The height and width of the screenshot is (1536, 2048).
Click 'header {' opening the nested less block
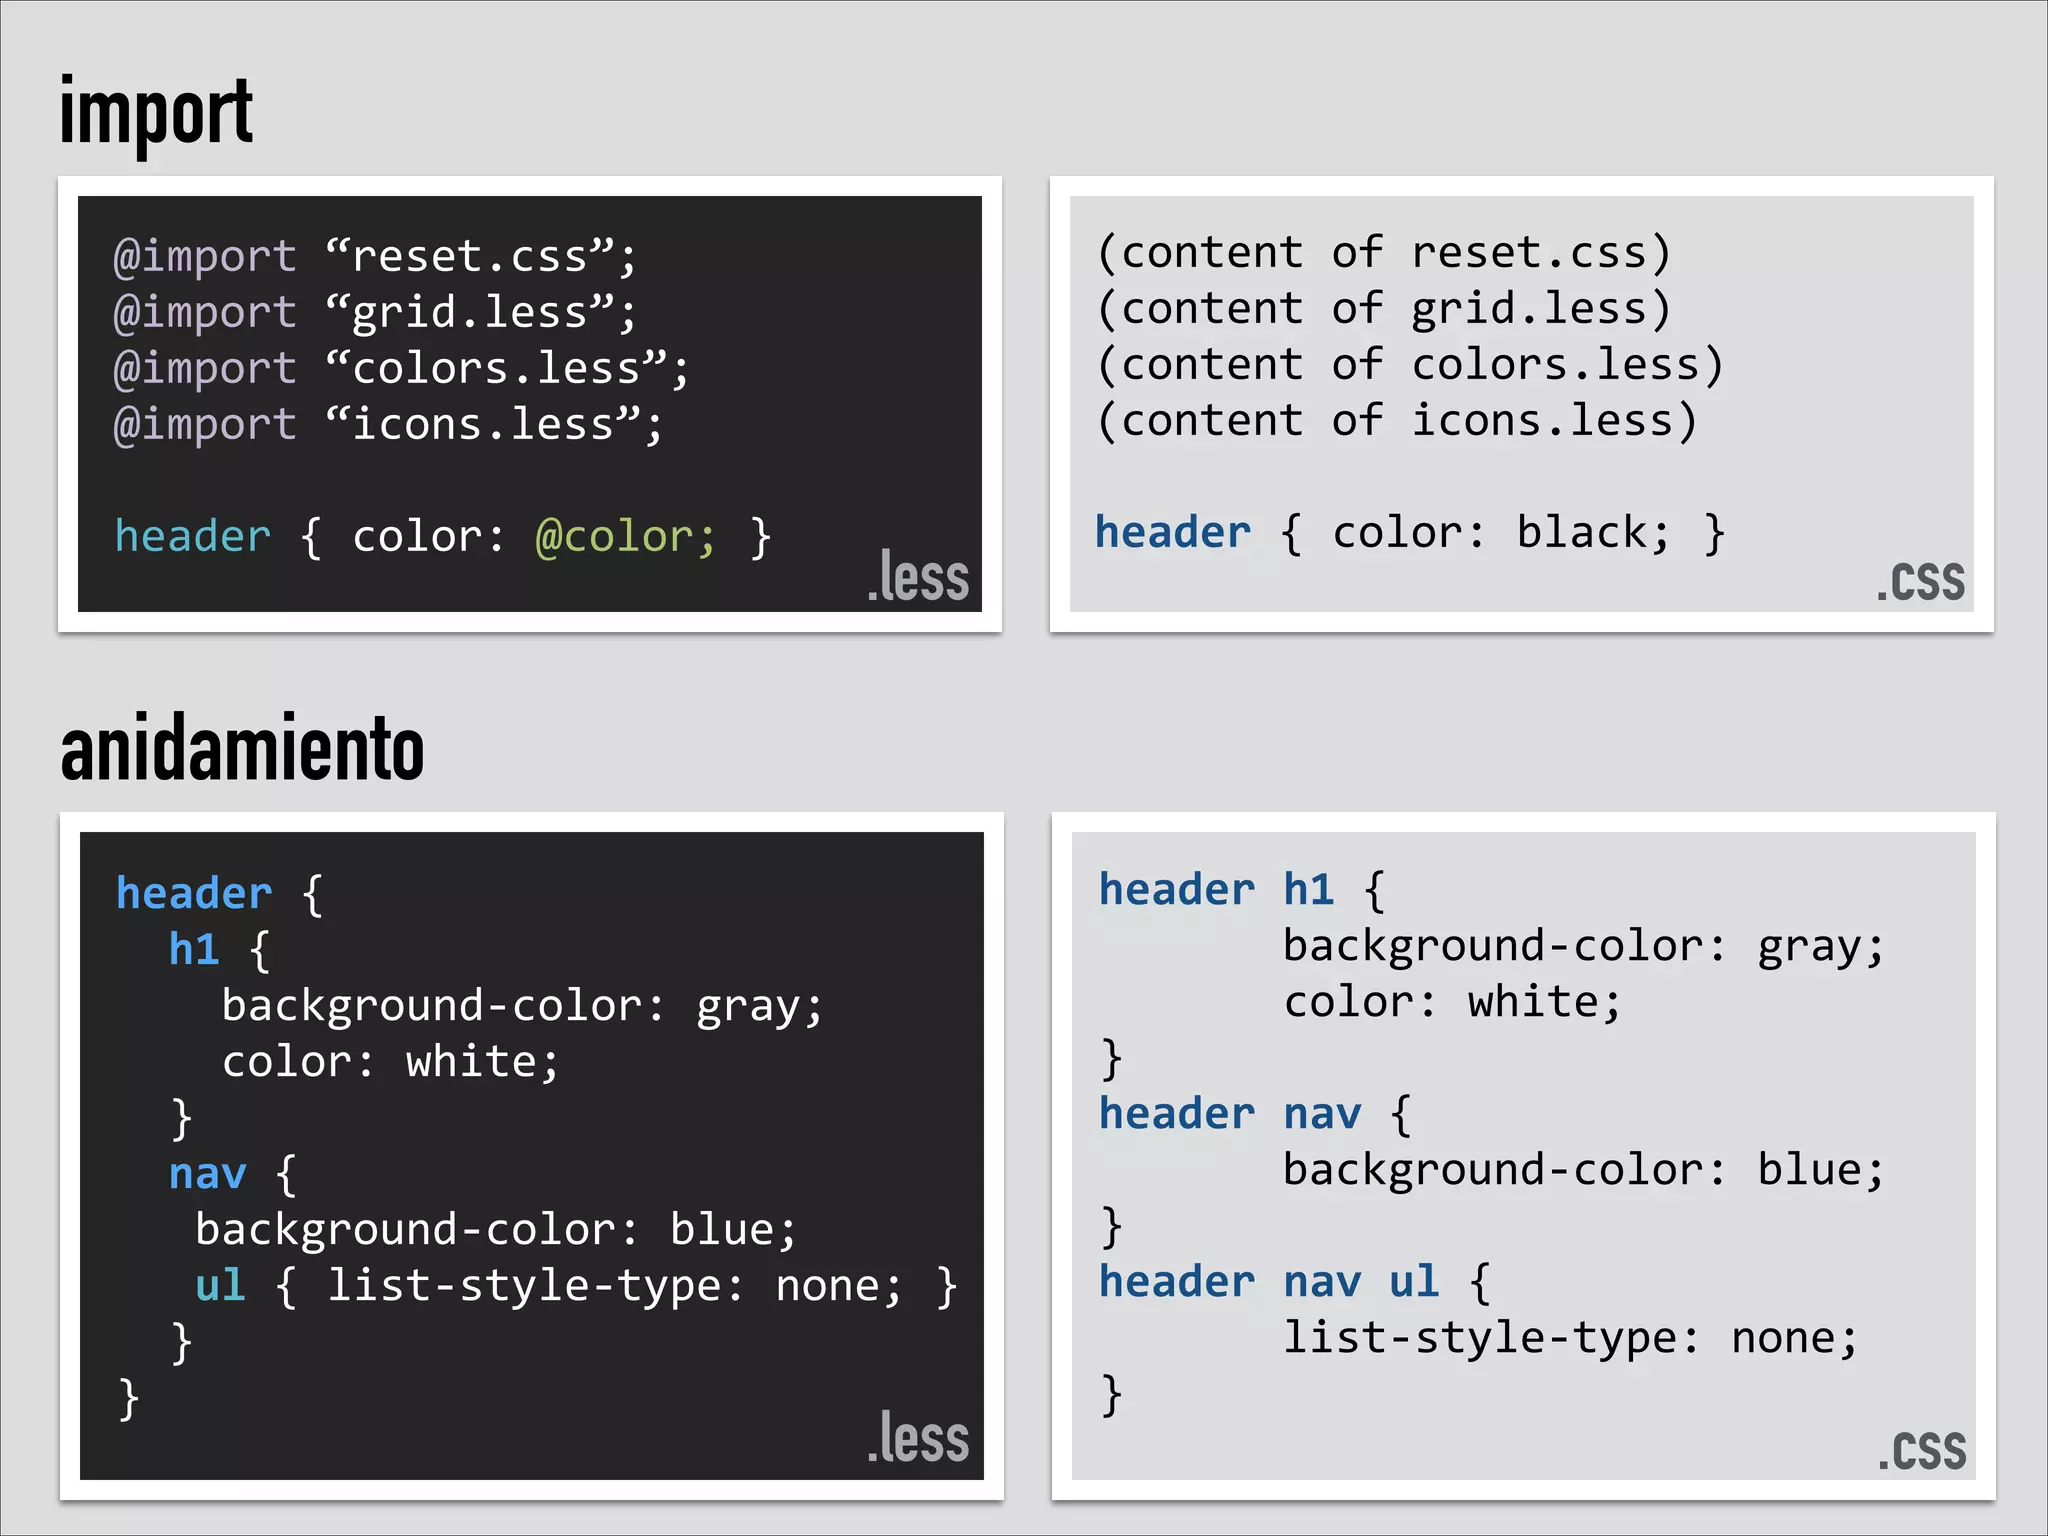(219, 893)
